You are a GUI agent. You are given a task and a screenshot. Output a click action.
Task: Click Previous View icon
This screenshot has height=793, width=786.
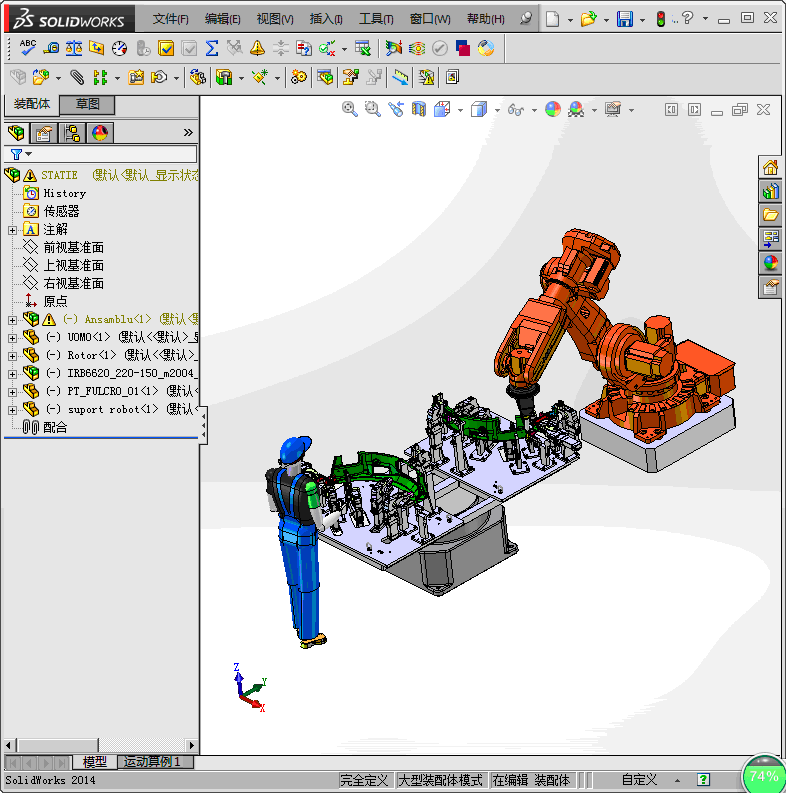(x=396, y=109)
